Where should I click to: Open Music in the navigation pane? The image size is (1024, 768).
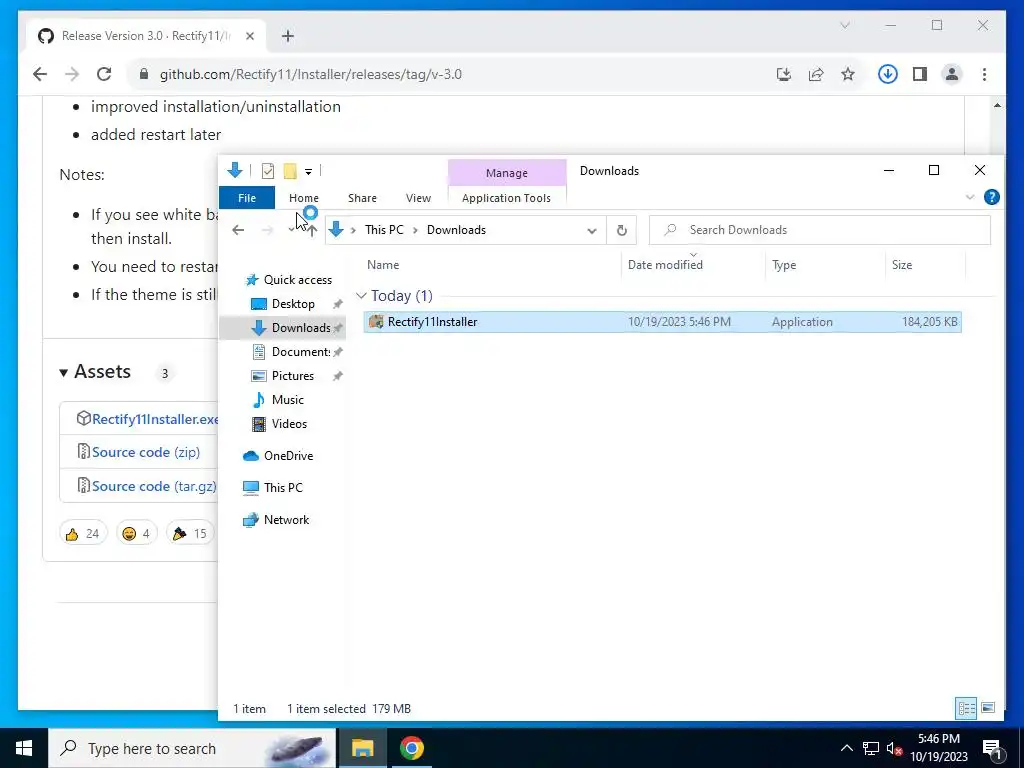287,400
